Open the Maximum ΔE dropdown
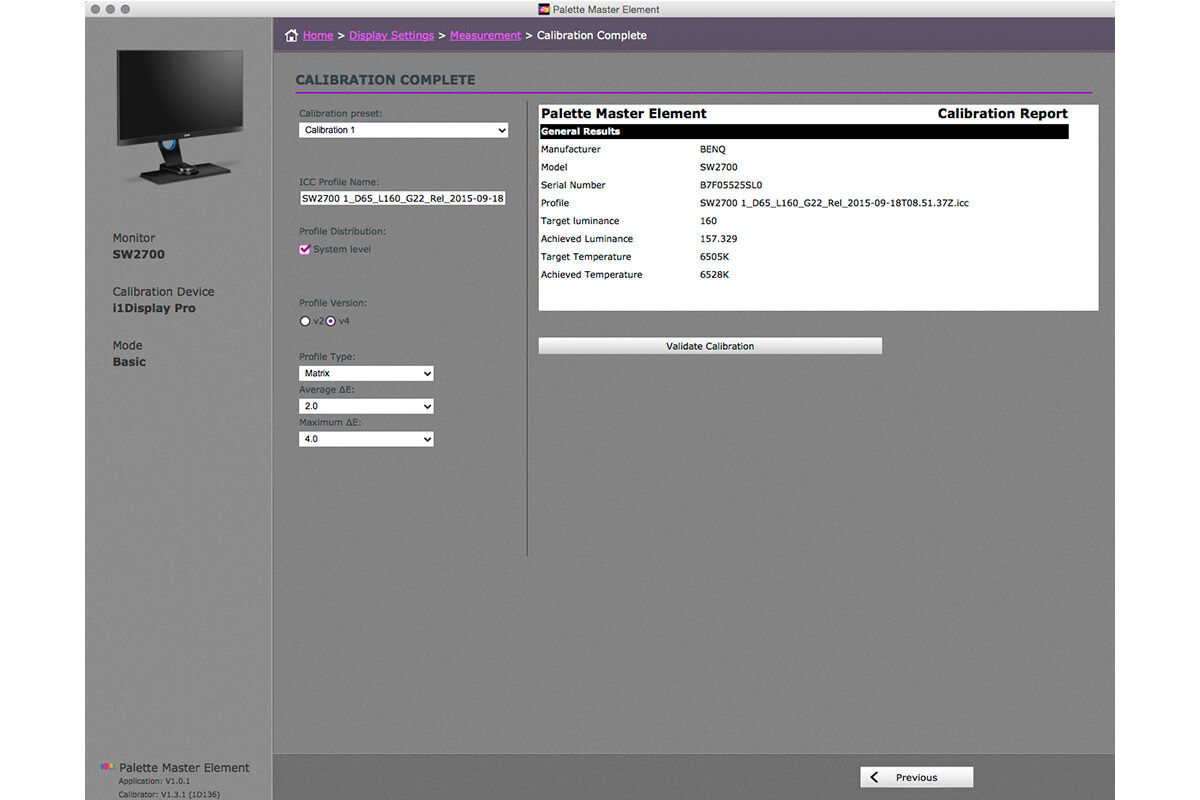1200x800 pixels. (366, 439)
